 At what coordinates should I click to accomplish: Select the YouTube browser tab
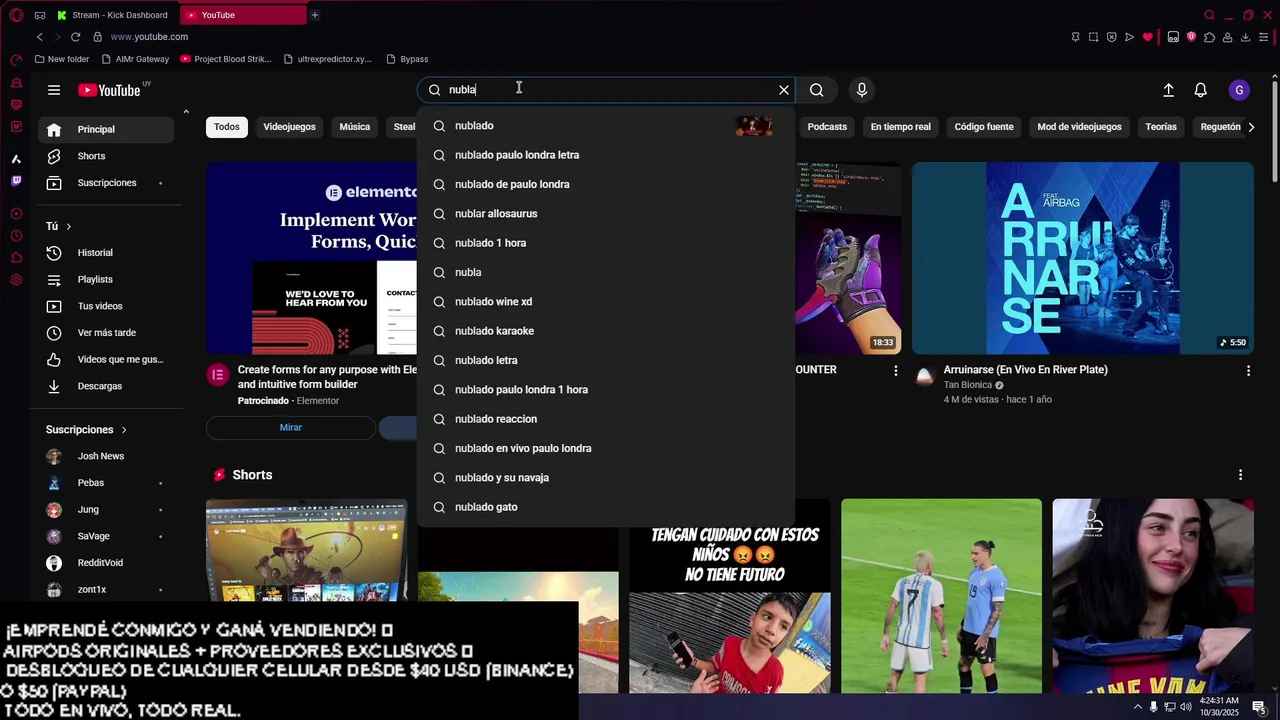click(244, 15)
